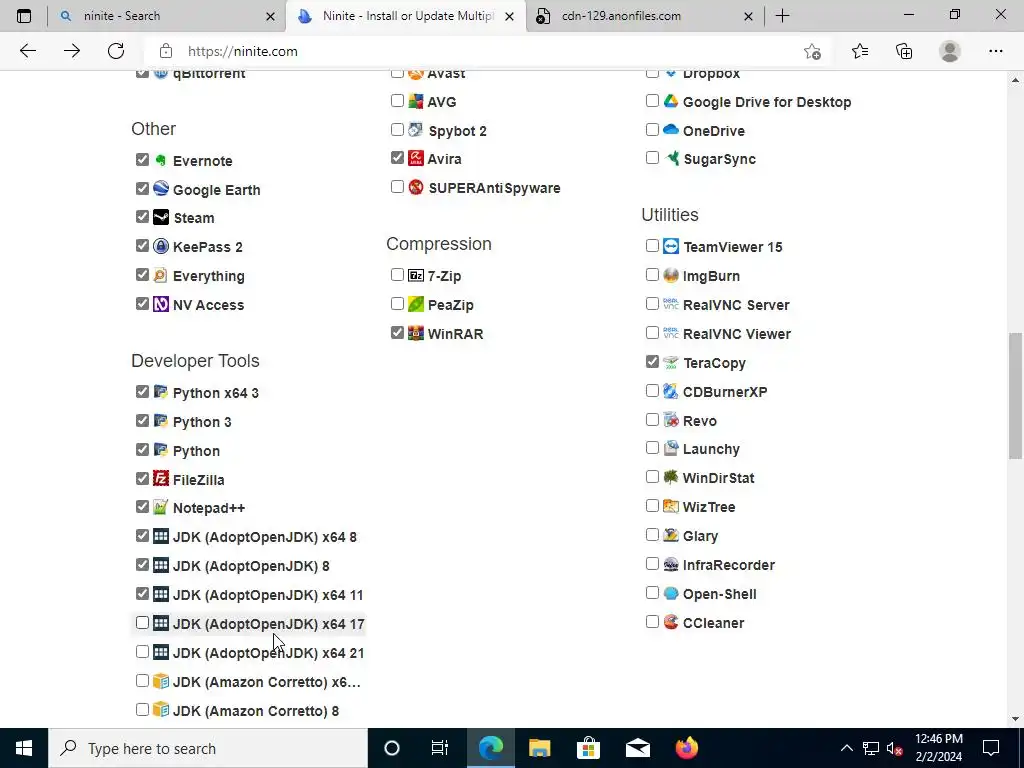Check the JDK (AdoptOpenJDK) x64 17 checkbox
Image resolution: width=1024 pixels, height=768 pixels.
[x=142, y=622]
